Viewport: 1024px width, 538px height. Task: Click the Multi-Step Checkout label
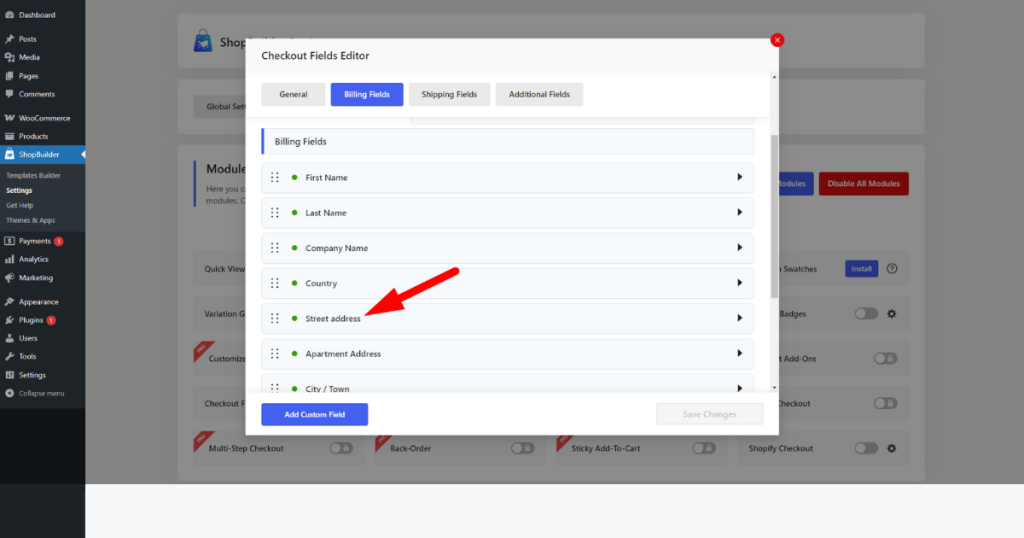(x=246, y=449)
